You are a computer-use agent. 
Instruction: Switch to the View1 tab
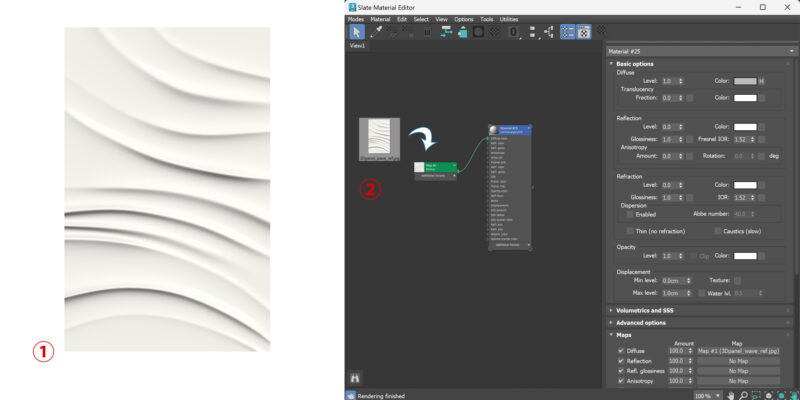point(357,45)
